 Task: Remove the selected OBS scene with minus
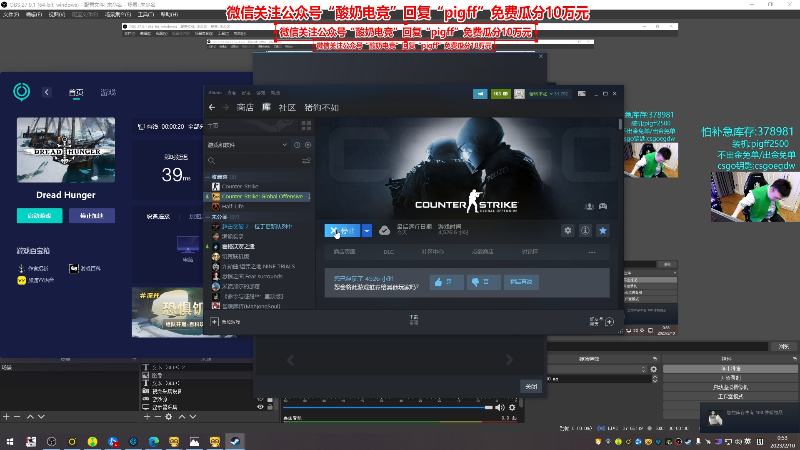pyautogui.click(x=17, y=417)
